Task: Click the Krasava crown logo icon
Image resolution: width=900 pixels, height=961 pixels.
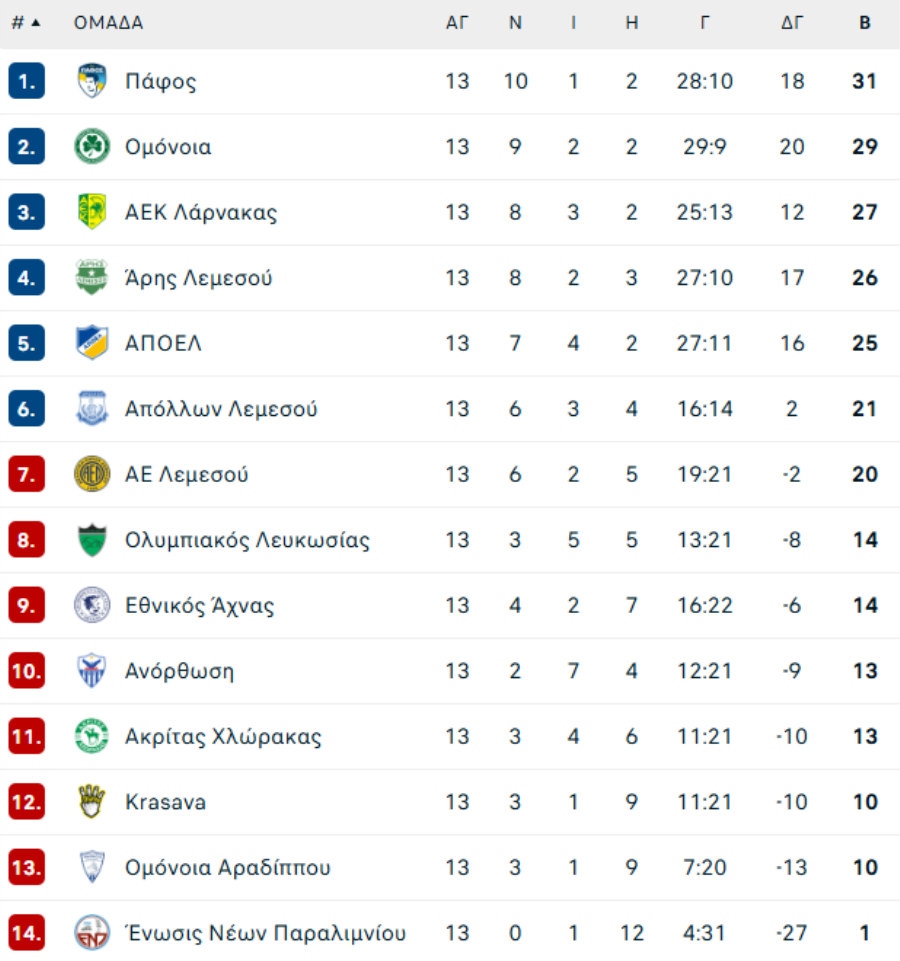Action: pyautogui.click(x=92, y=802)
